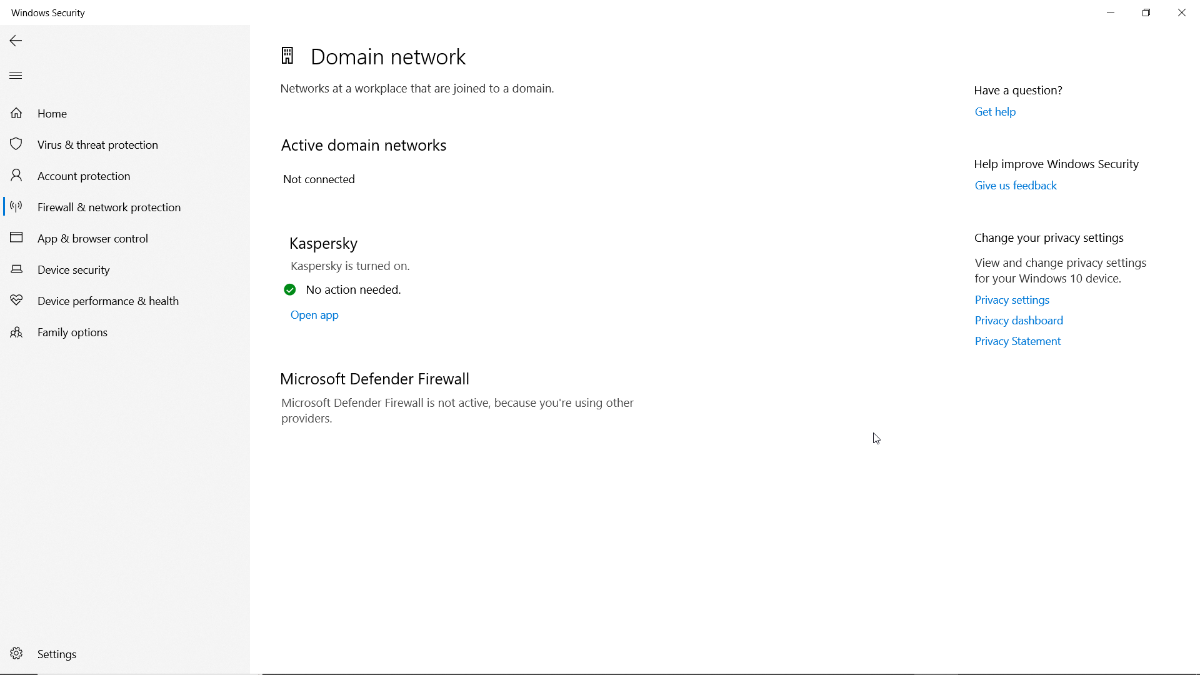
Task: Go to Virus & threat protection page
Action: [98, 145]
